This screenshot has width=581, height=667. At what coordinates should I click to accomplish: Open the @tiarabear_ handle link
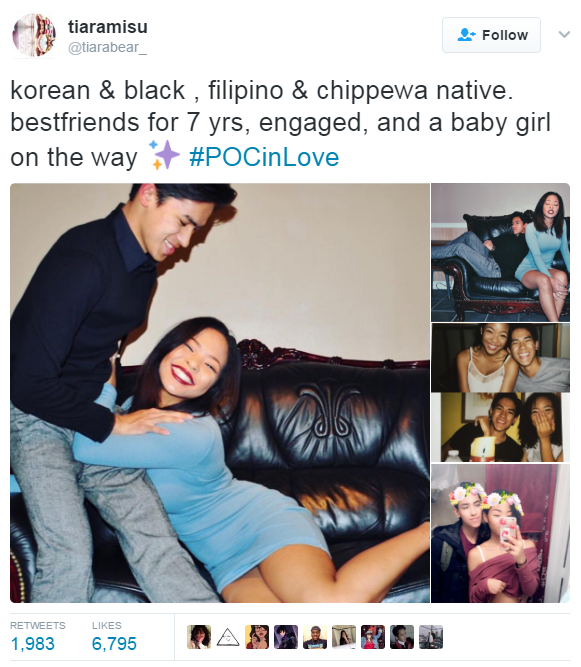pos(108,47)
